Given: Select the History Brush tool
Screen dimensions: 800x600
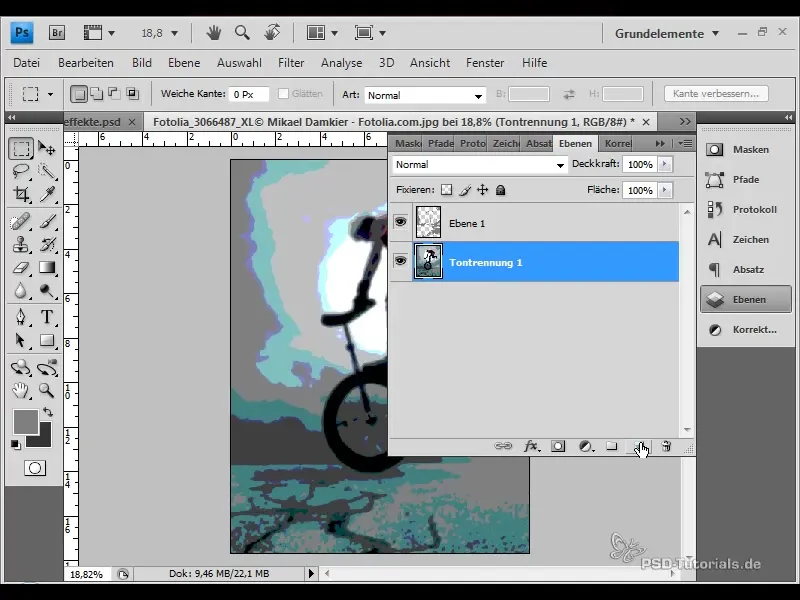Looking at the screenshot, I should pos(47,245).
